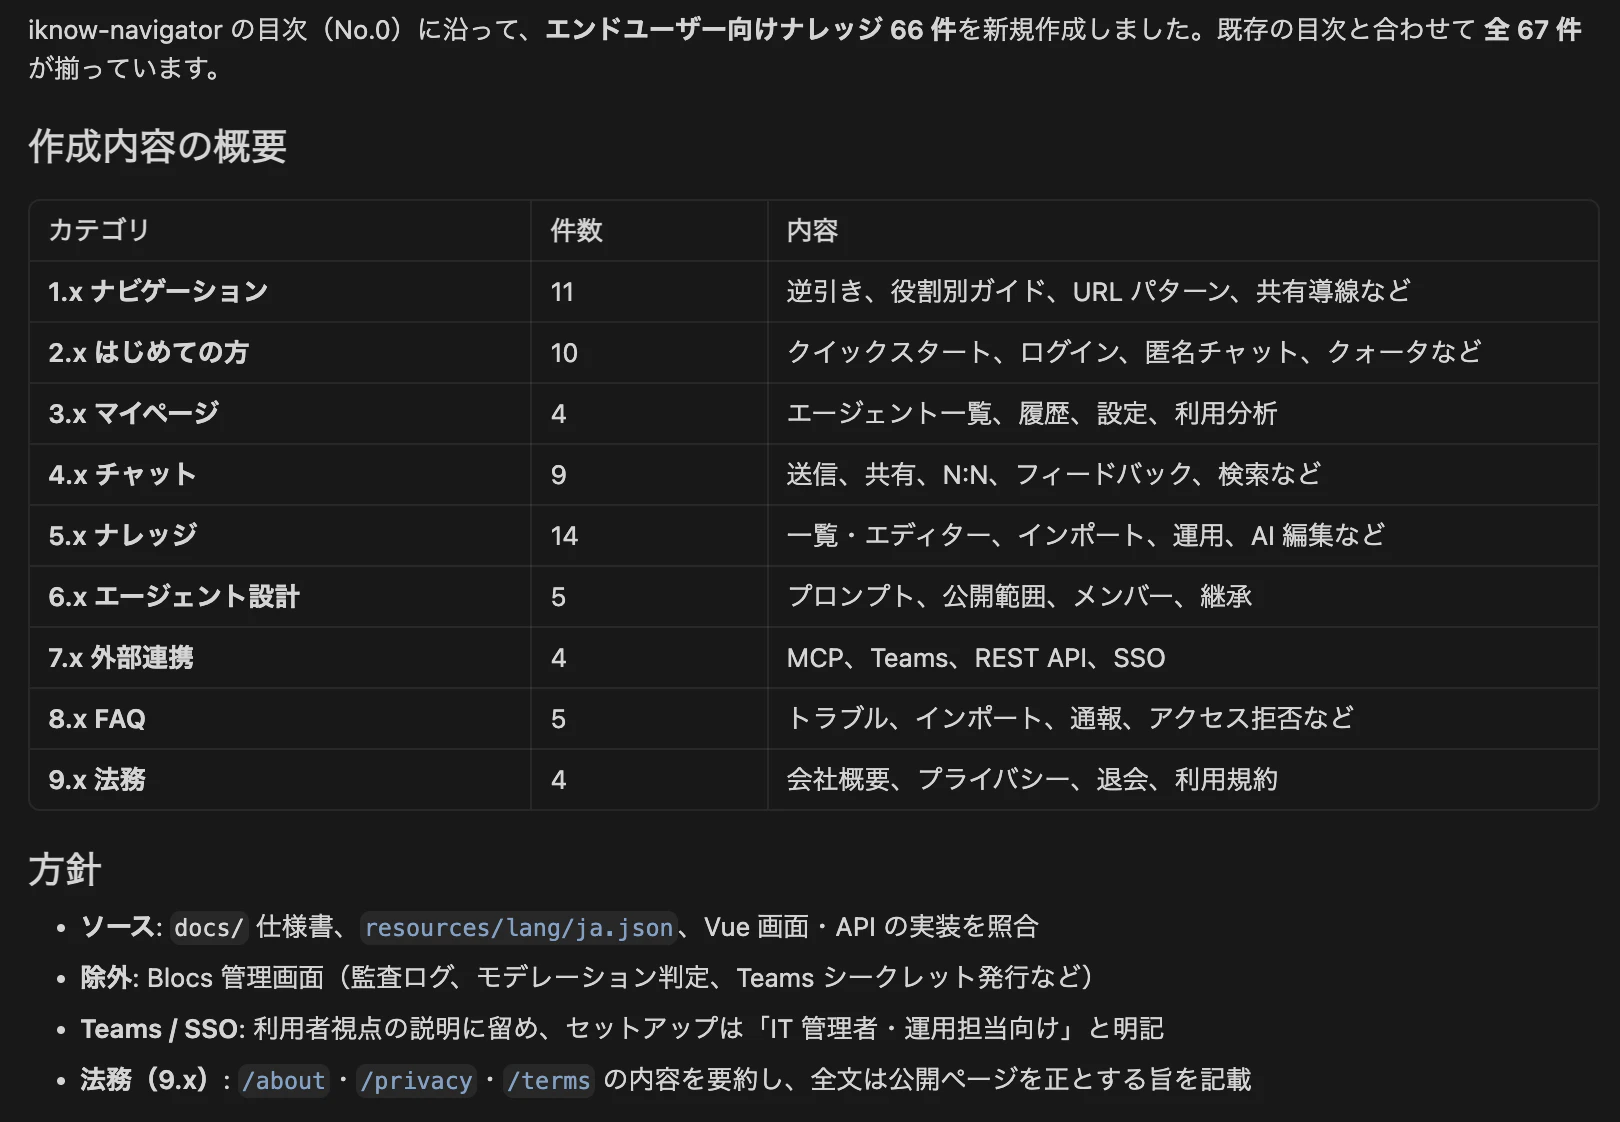Click the count "9" in the チャット row
The width and height of the screenshot is (1620, 1122).
pos(558,475)
